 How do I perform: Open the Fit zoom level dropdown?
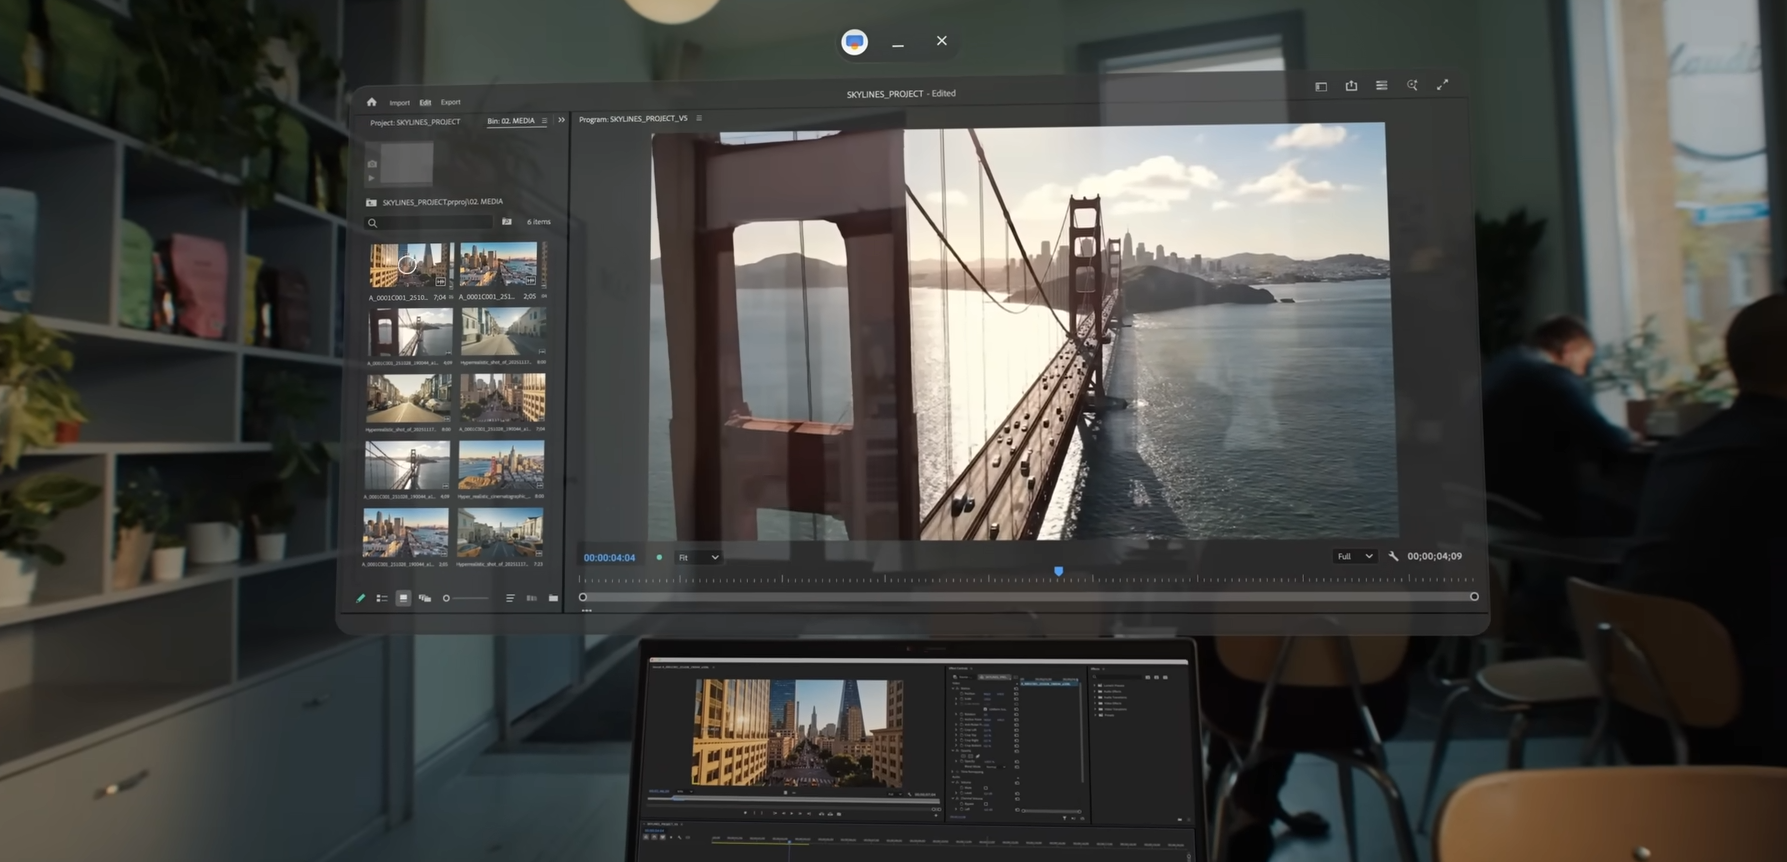tap(698, 557)
